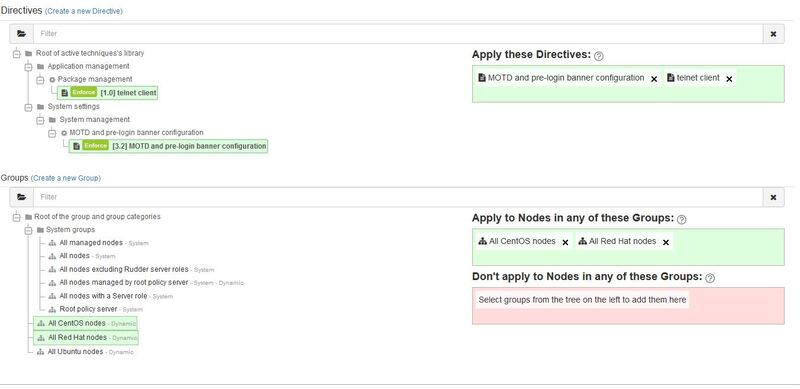Collapse the Application management folder
The width and height of the screenshot is (800, 389).
coord(29,67)
